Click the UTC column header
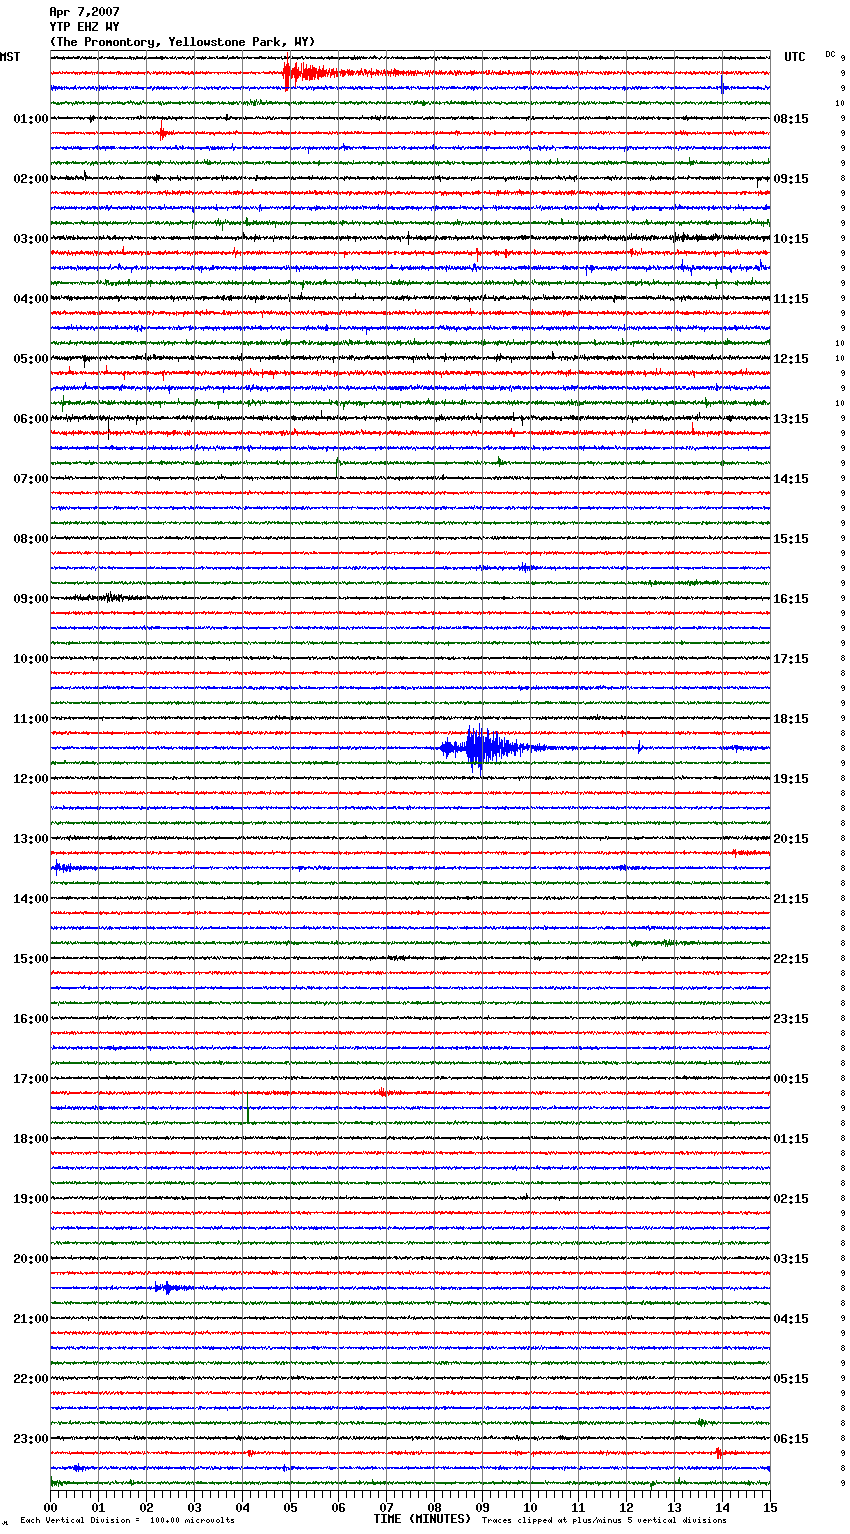The height and width of the screenshot is (1534, 850). tap(795, 57)
